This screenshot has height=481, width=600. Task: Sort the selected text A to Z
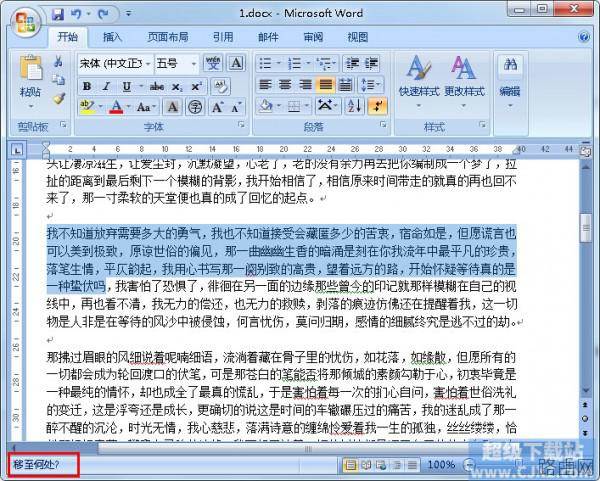point(354,106)
